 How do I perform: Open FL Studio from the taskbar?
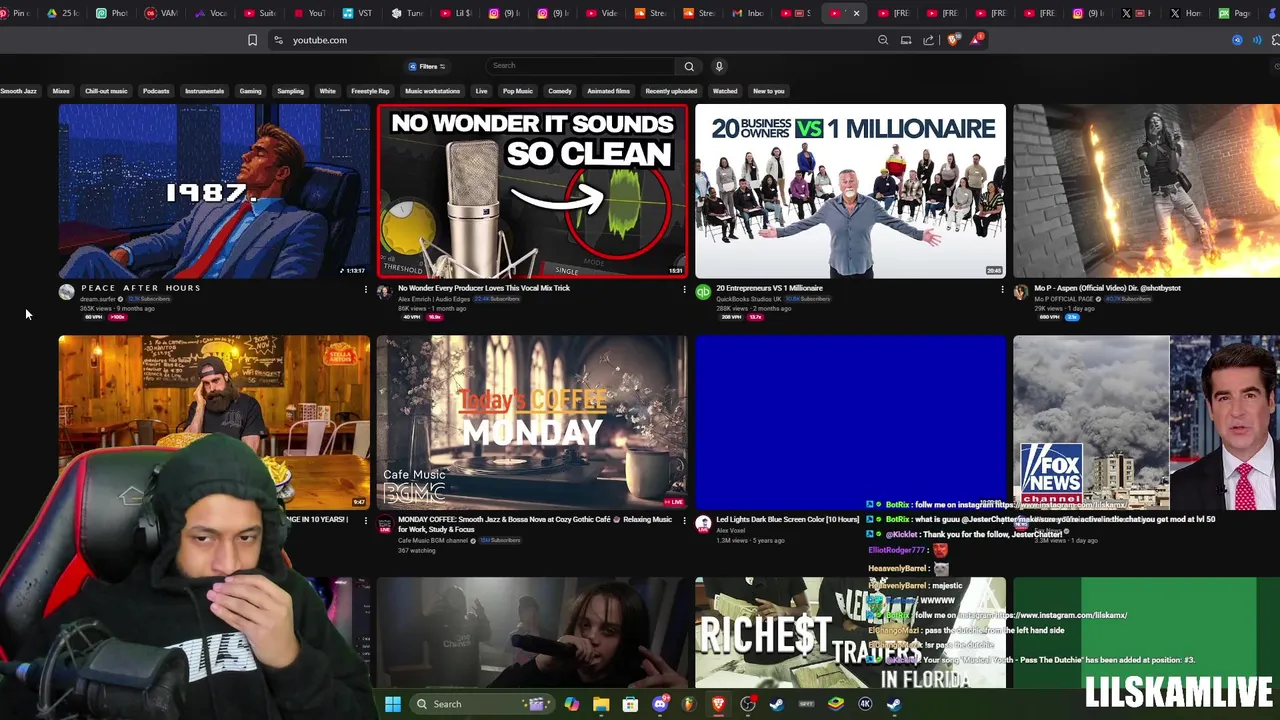click(x=689, y=704)
